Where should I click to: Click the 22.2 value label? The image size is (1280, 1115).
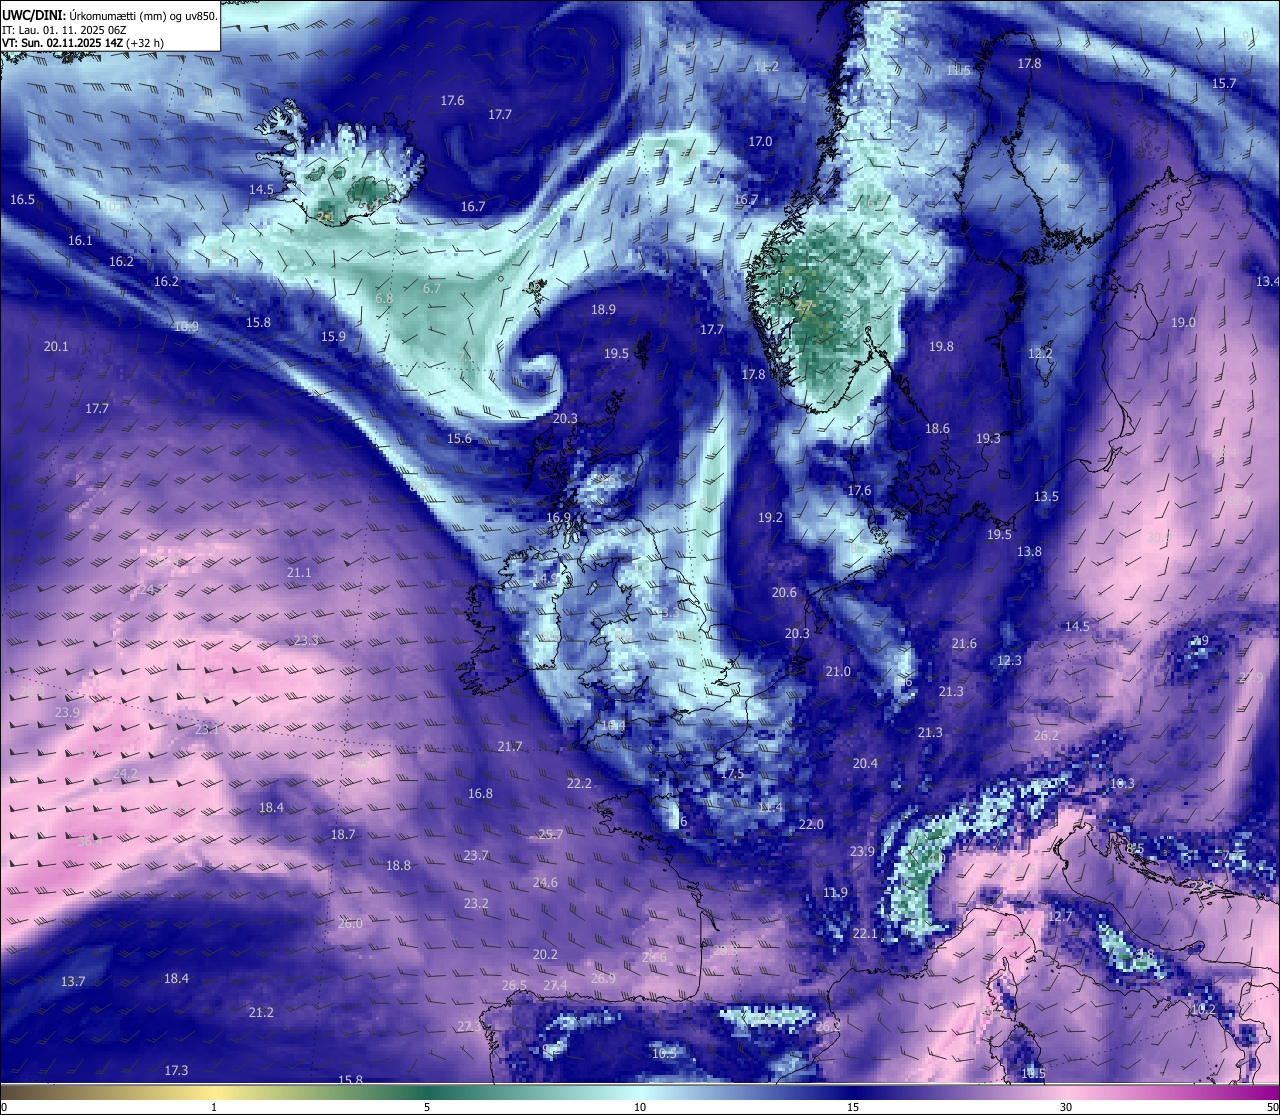[579, 784]
